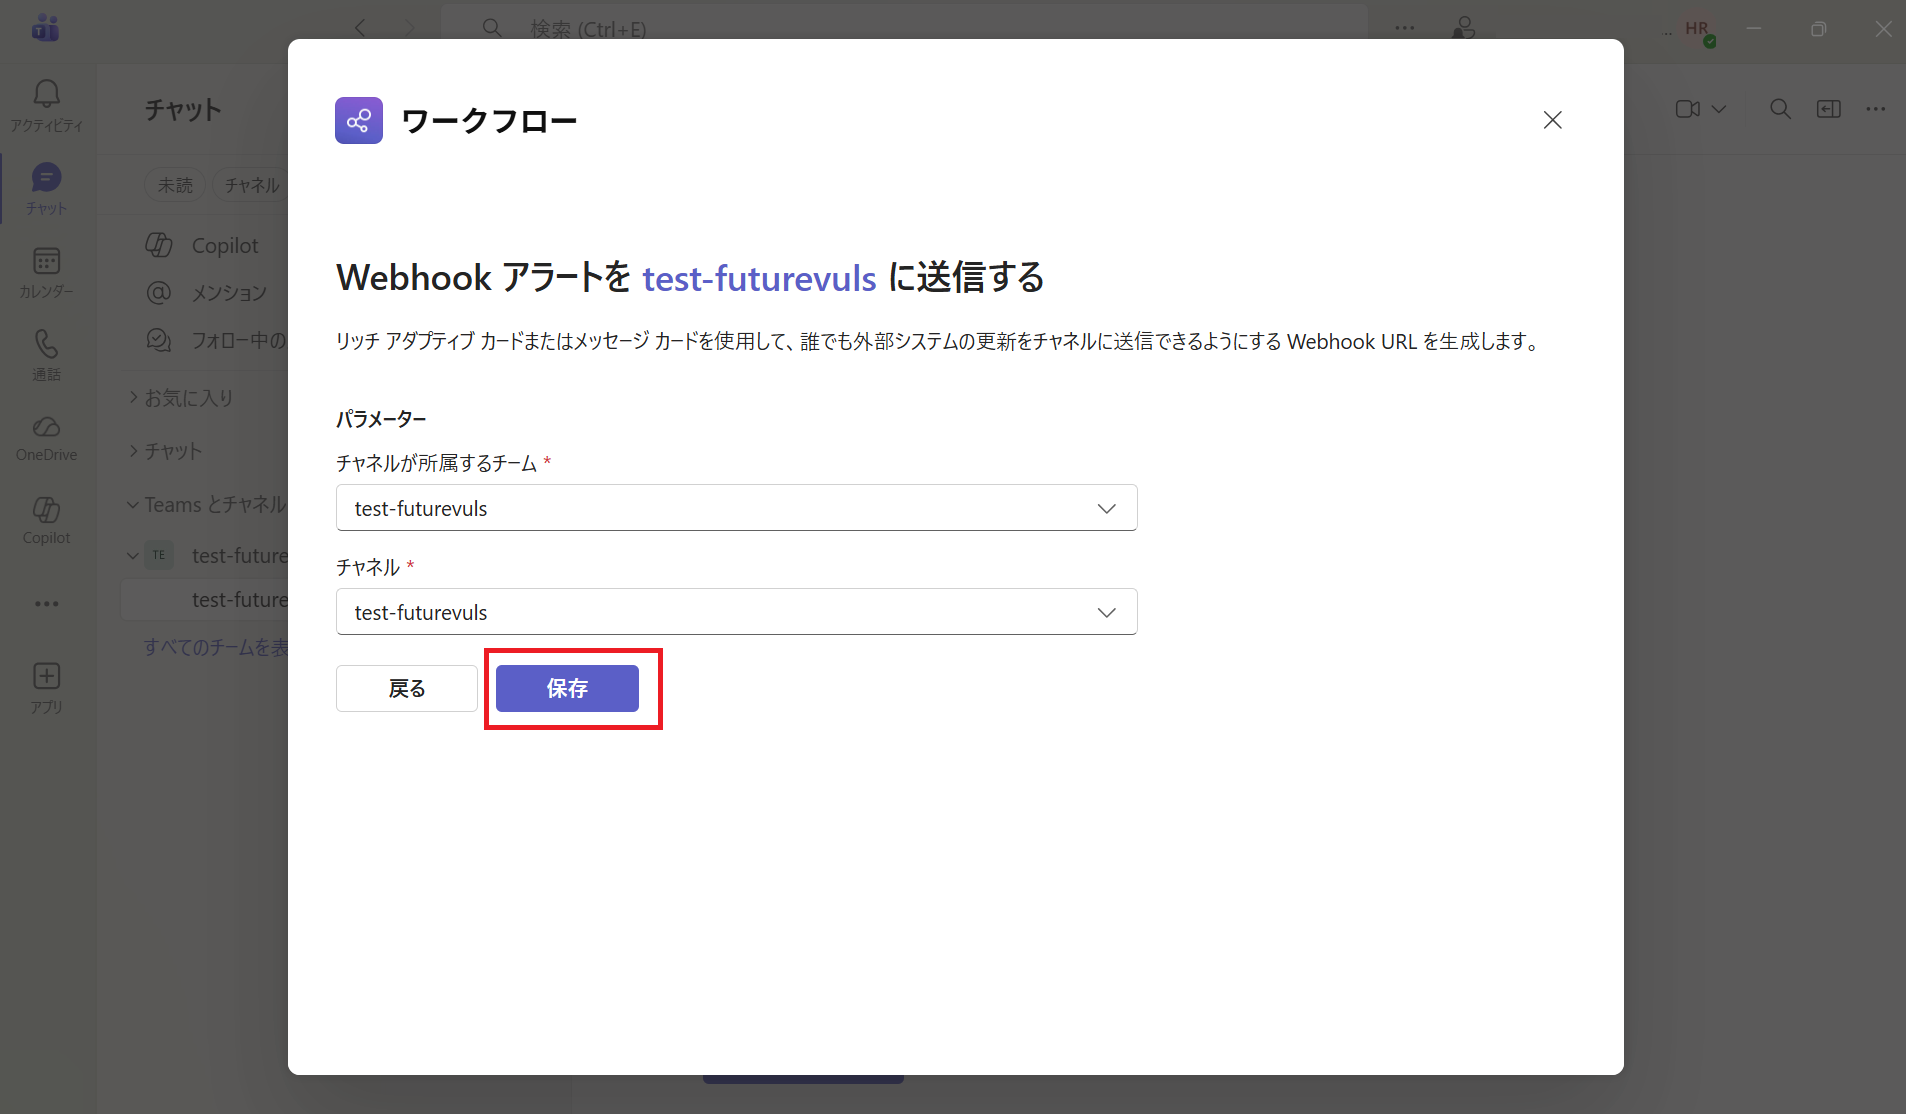The width and height of the screenshot is (1906, 1114).
Task: Open the search icon in the chat header
Action: [1779, 109]
